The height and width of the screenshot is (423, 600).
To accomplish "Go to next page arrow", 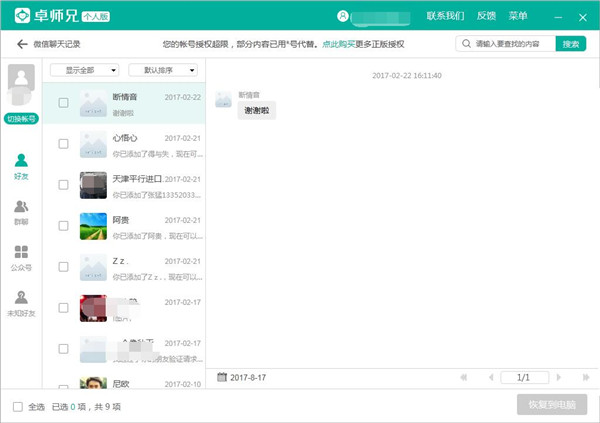I will pos(559,377).
